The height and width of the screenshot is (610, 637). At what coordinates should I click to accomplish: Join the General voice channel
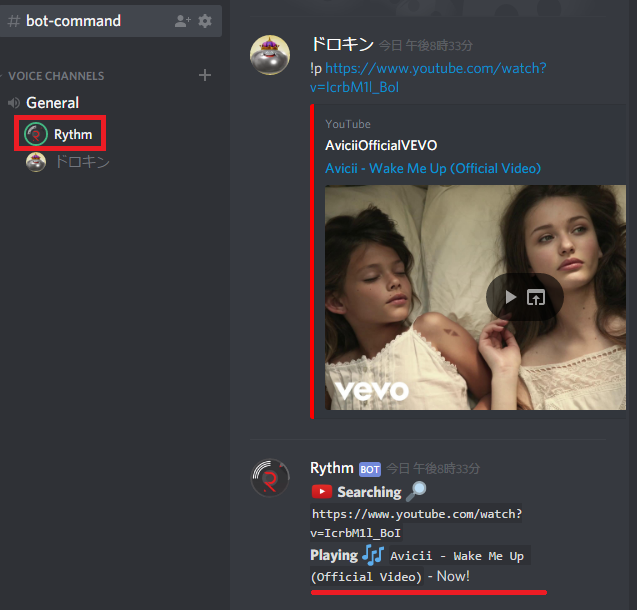click(x=52, y=103)
